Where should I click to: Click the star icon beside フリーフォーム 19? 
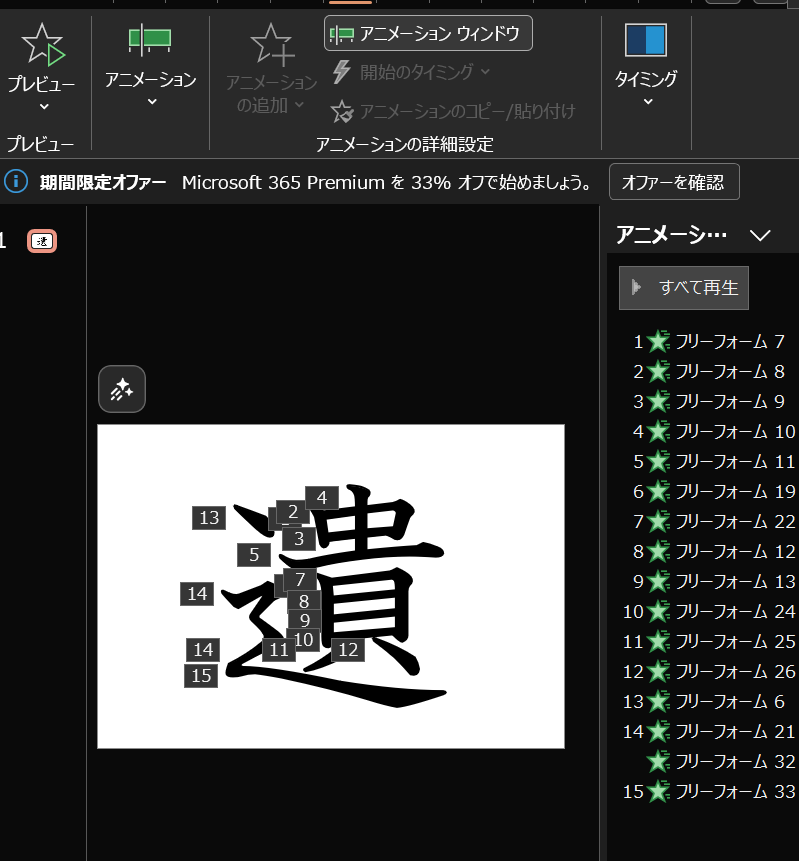[658, 492]
